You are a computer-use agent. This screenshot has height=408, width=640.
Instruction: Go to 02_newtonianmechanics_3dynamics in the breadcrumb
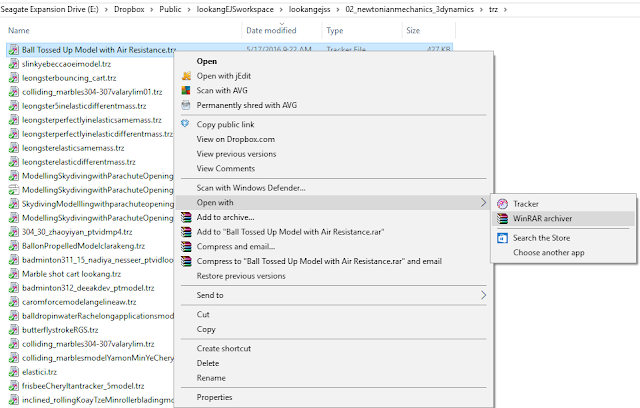point(409,9)
